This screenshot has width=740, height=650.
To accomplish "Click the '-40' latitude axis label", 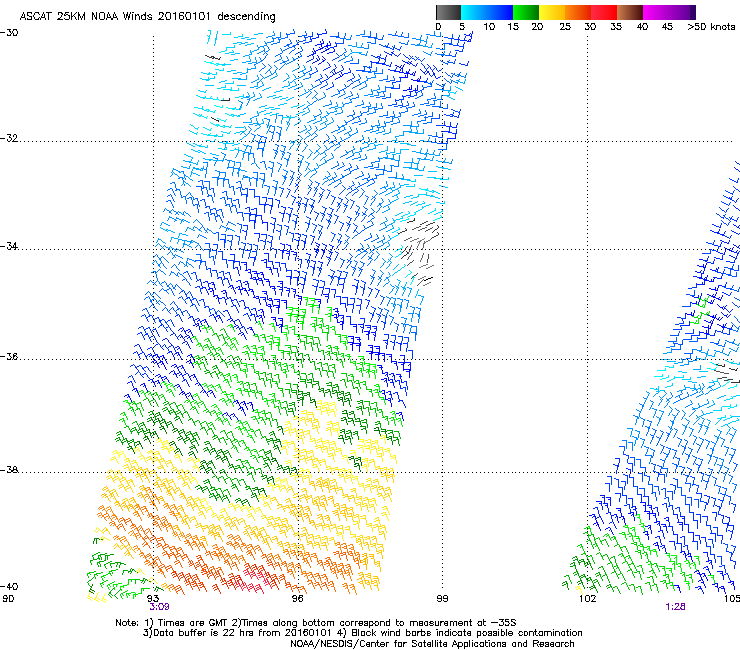I will pos(9,586).
